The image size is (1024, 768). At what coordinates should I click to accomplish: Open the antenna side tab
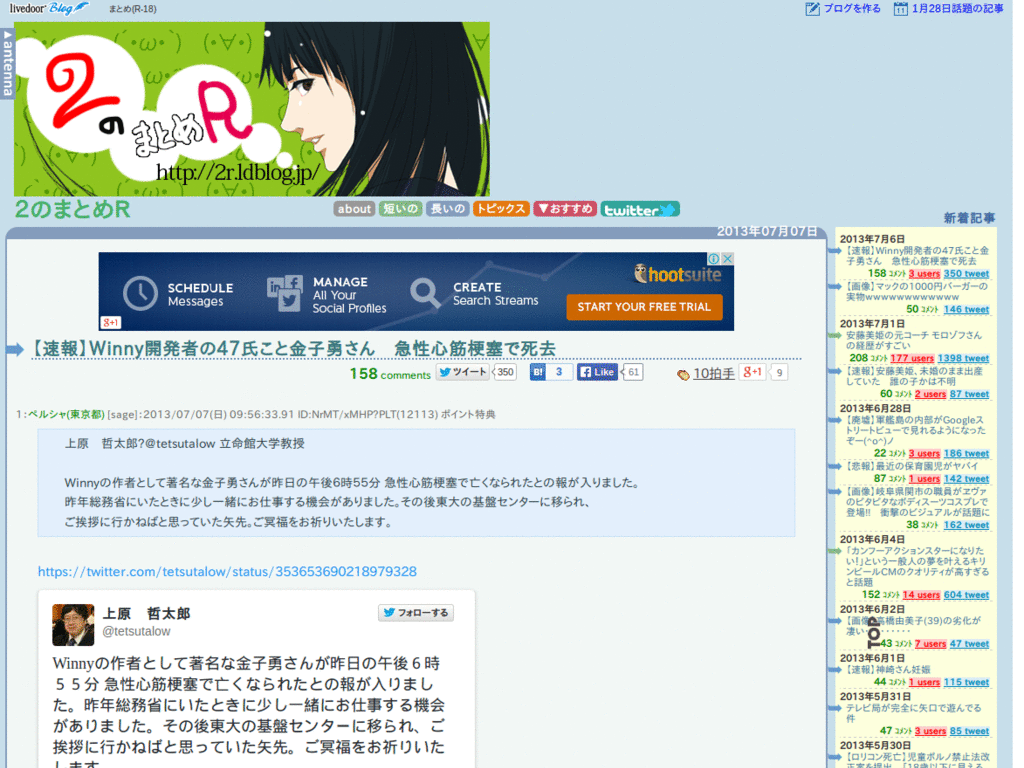tap(7, 63)
